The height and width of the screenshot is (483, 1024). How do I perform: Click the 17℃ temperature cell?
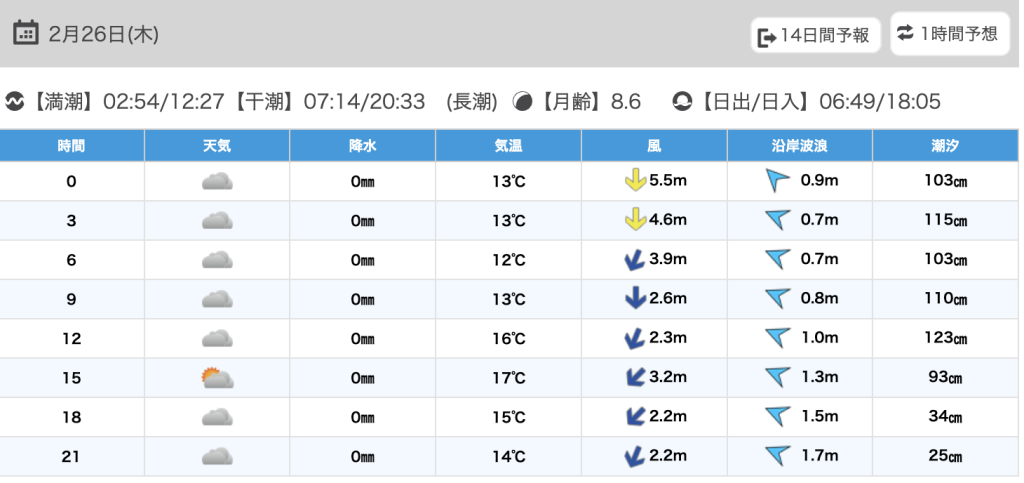(508, 378)
